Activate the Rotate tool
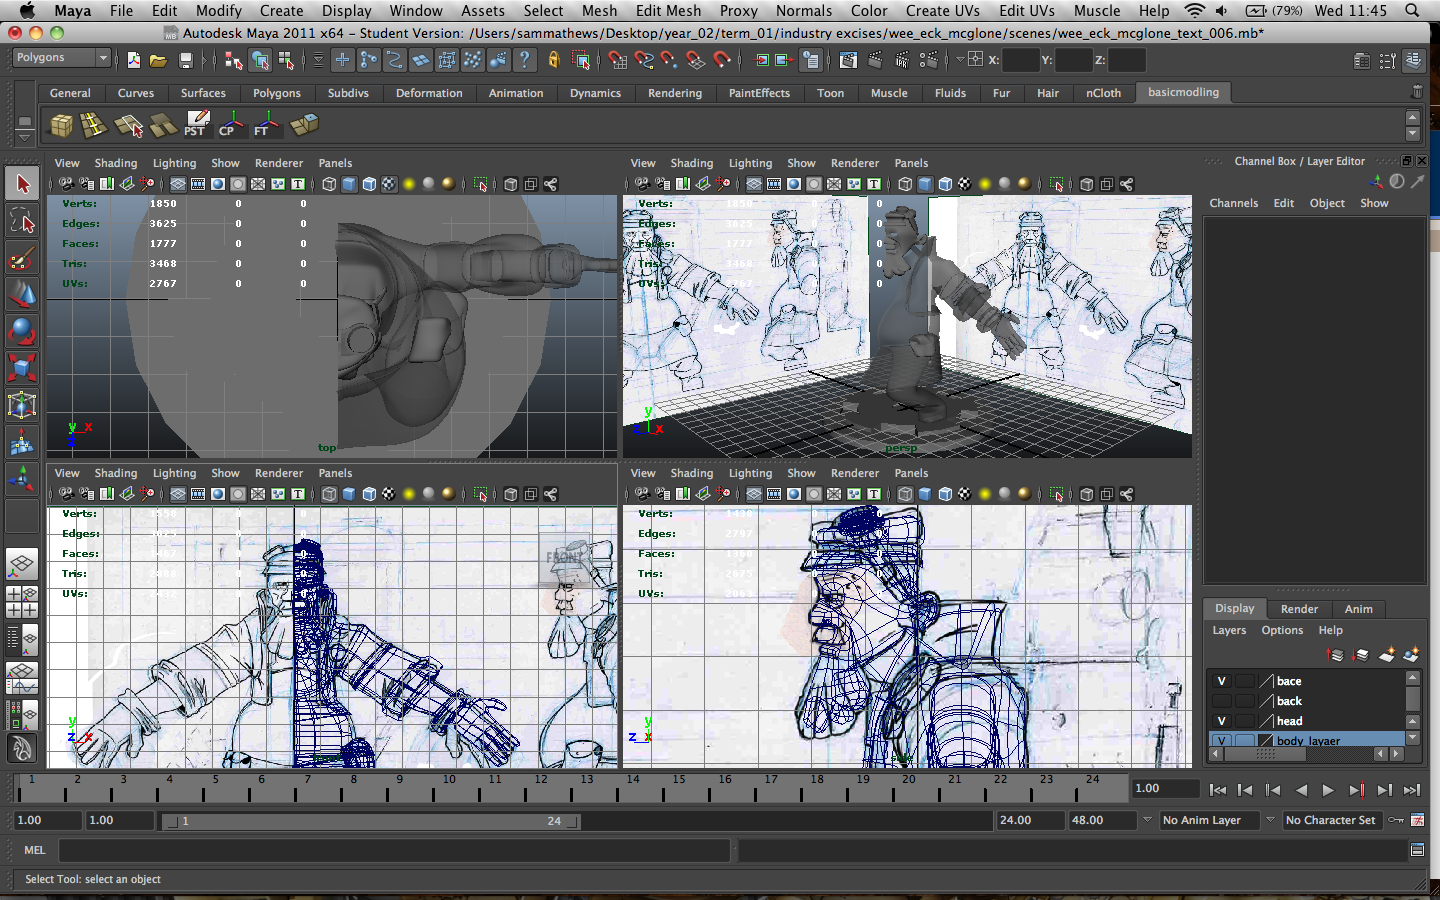Screen dimensions: 1440x900 pos(22,330)
